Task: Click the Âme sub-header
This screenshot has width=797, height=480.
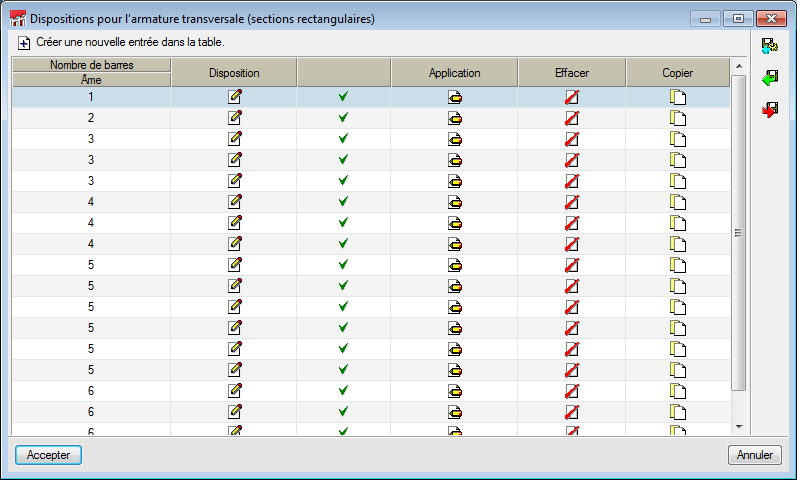Action: coord(91,80)
